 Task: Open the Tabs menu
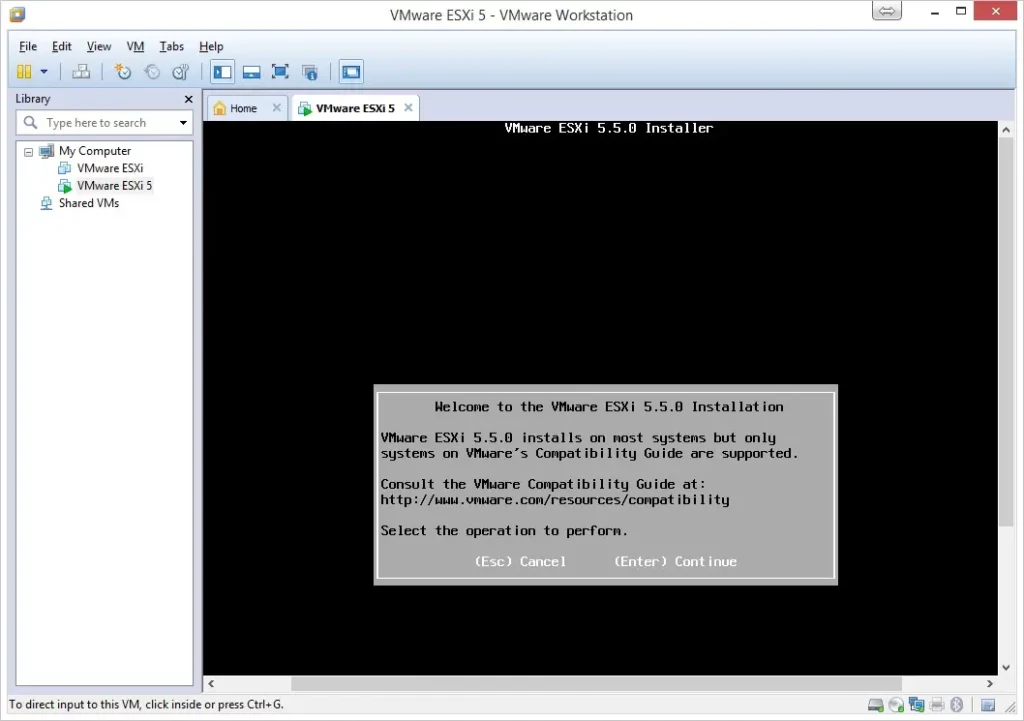[172, 46]
